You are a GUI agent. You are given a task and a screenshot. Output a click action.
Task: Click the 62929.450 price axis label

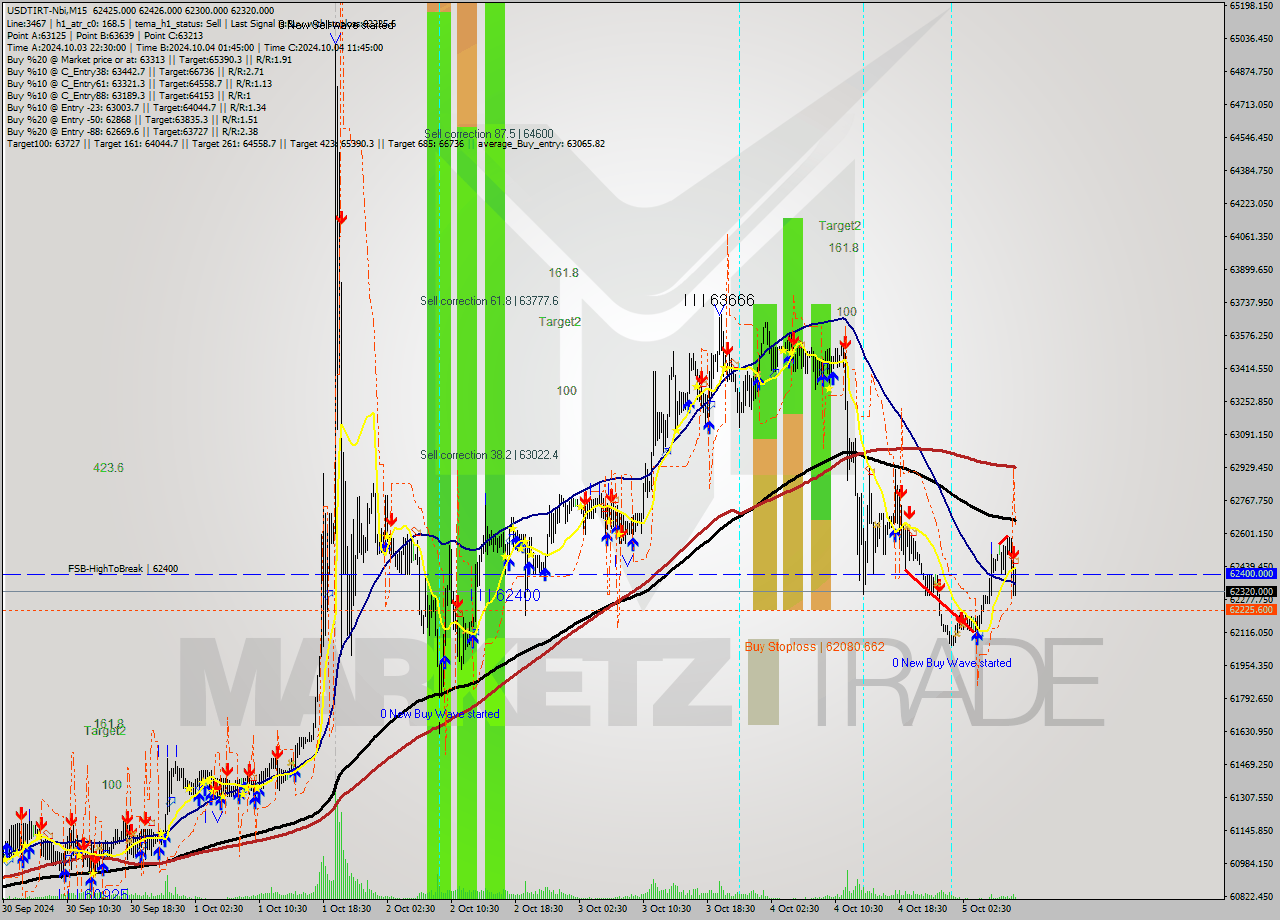1251,468
